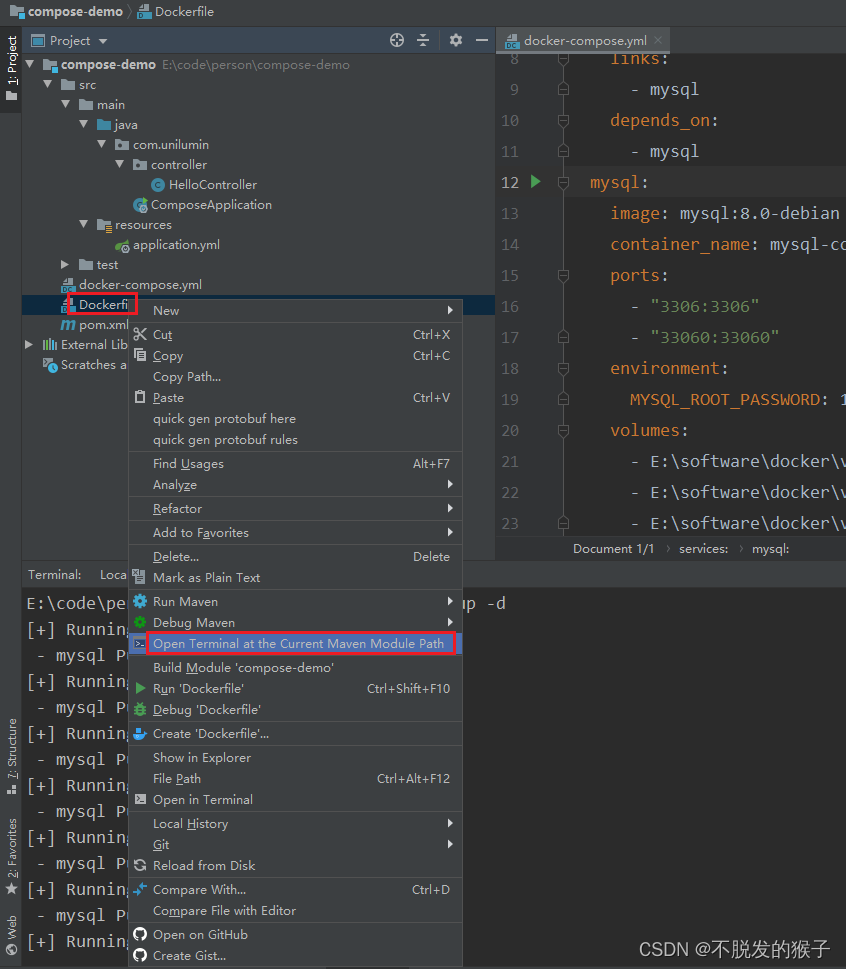Open the Structure tool window on the left
The height and width of the screenshot is (969, 846).
coord(12,746)
